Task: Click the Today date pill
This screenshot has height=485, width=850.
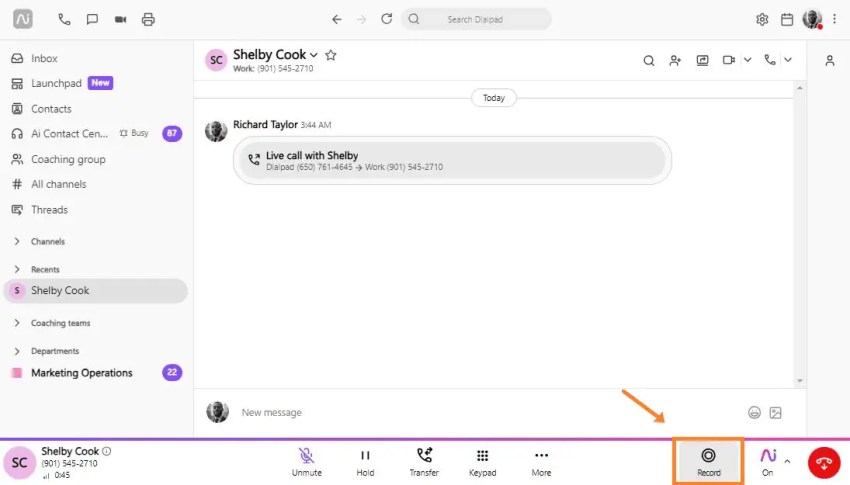Action: [494, 98]
